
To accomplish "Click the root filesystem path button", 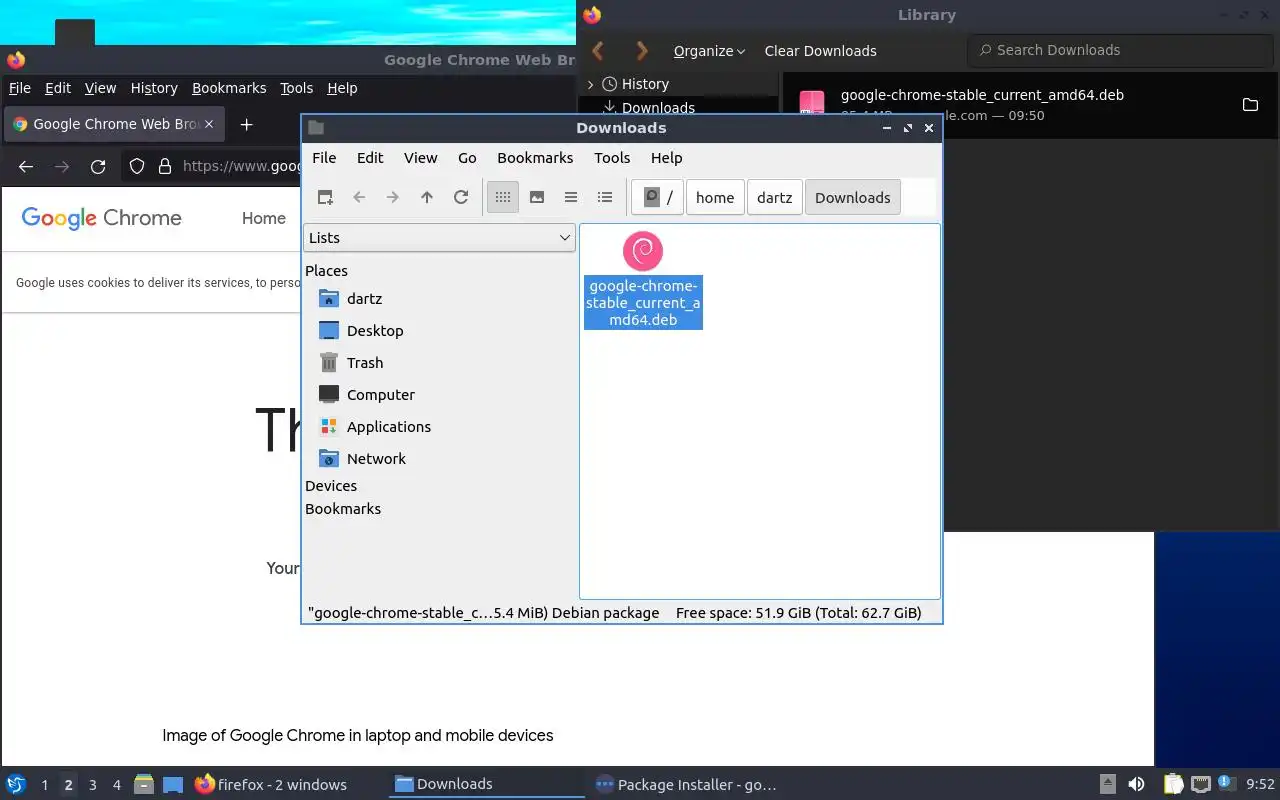I will [x=658, y=197].
